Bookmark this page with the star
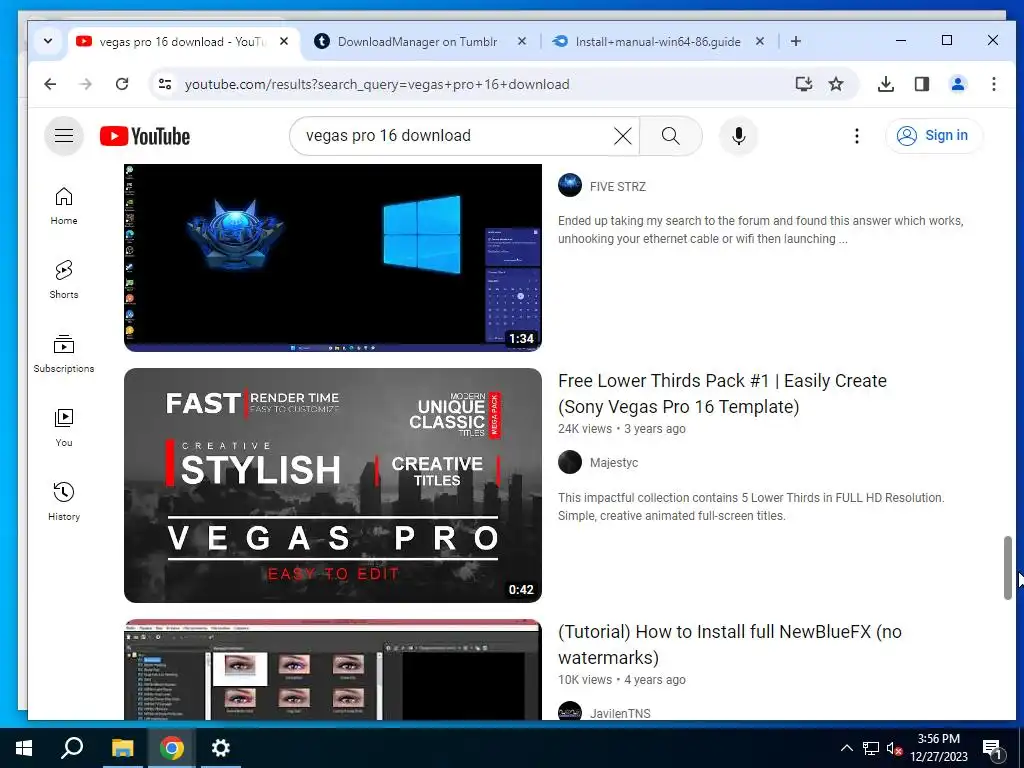Image resolution: width=1024 pixels, height=768 pixels. (x=836, y=84)
